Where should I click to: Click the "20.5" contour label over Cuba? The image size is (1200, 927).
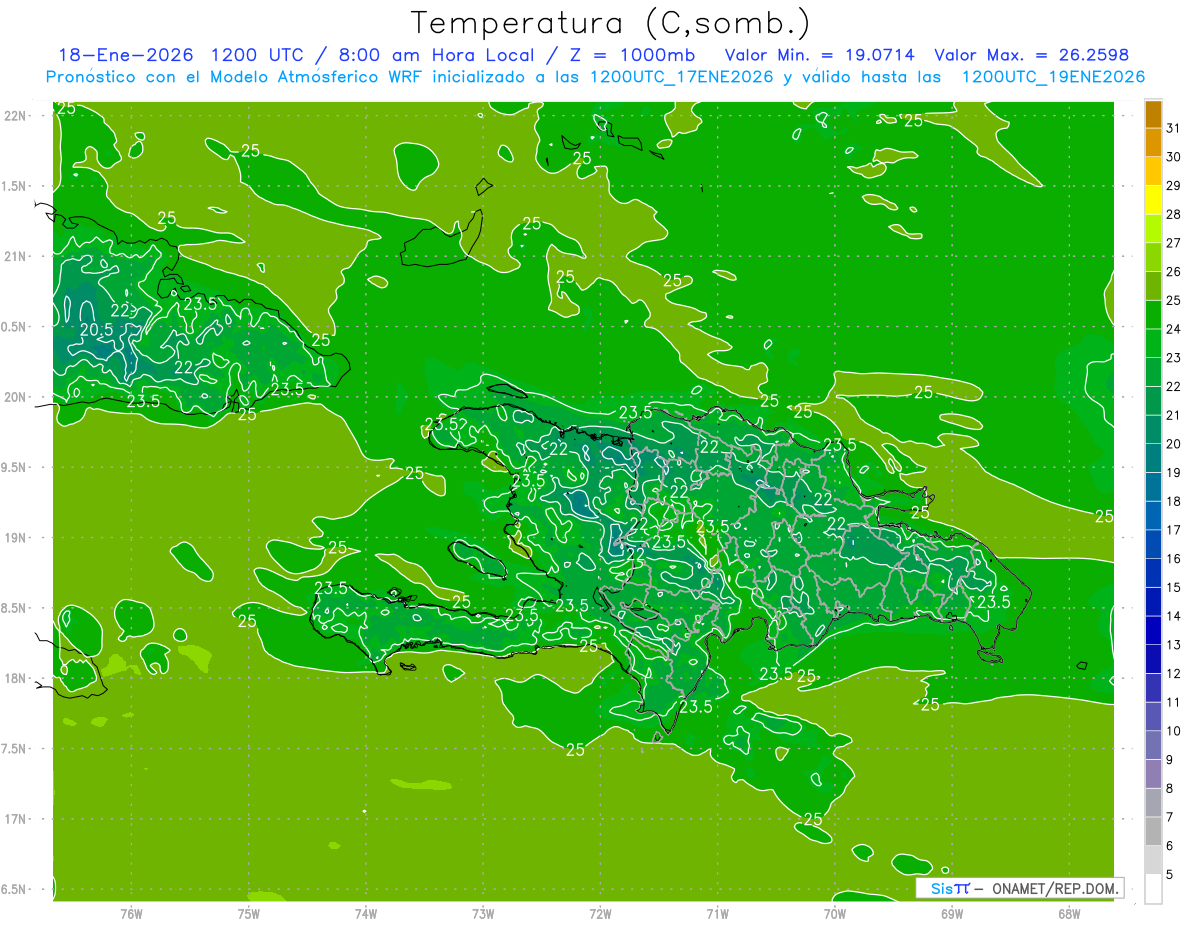(x=96, y=329)
